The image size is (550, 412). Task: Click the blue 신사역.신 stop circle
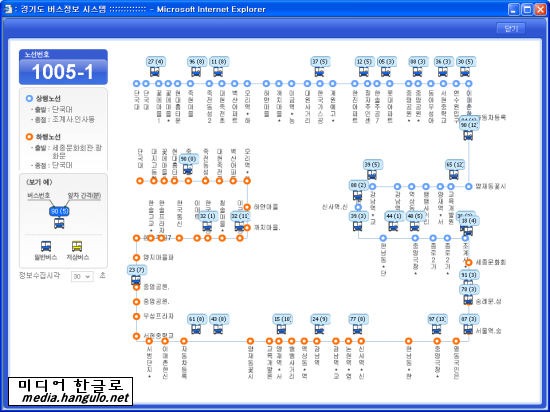point(358,207)
